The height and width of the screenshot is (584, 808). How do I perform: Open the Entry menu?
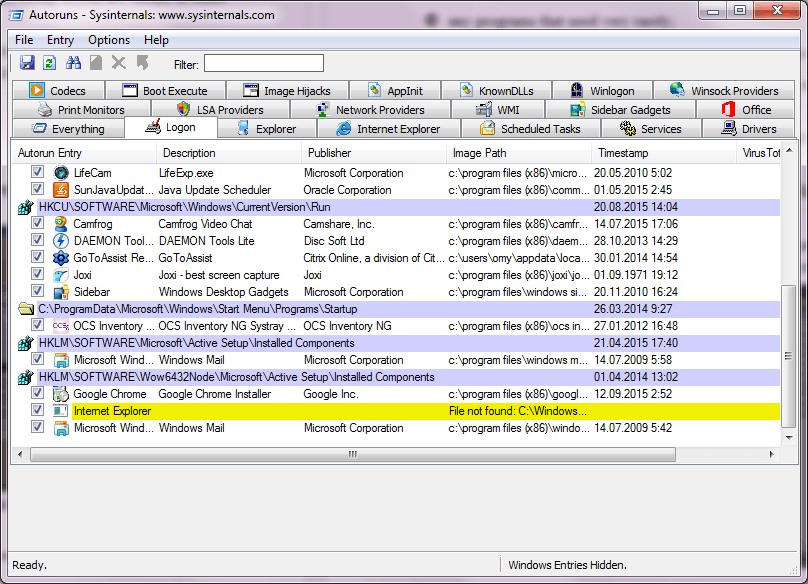(60, 40)
